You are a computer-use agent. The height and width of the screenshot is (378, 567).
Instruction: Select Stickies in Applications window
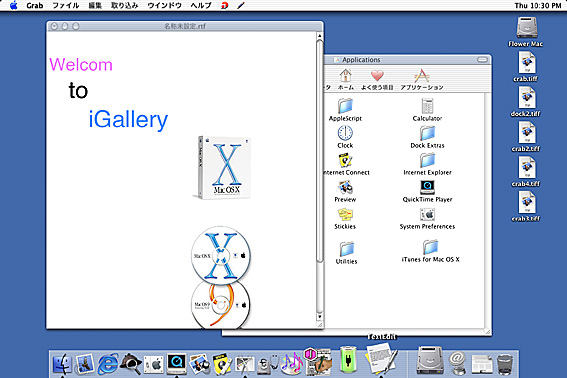[345, 218]
